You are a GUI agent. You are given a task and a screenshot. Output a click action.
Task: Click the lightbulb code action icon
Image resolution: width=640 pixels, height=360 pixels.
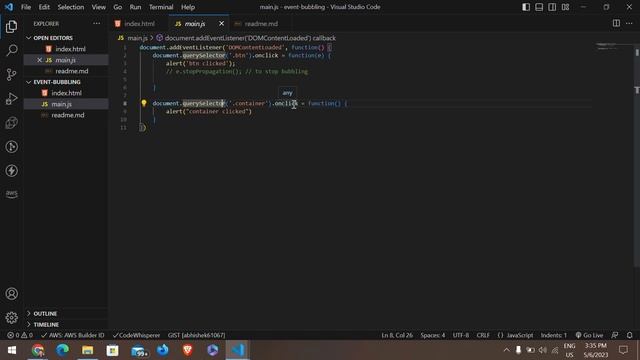pyautogui.click(x=144, y=103)
